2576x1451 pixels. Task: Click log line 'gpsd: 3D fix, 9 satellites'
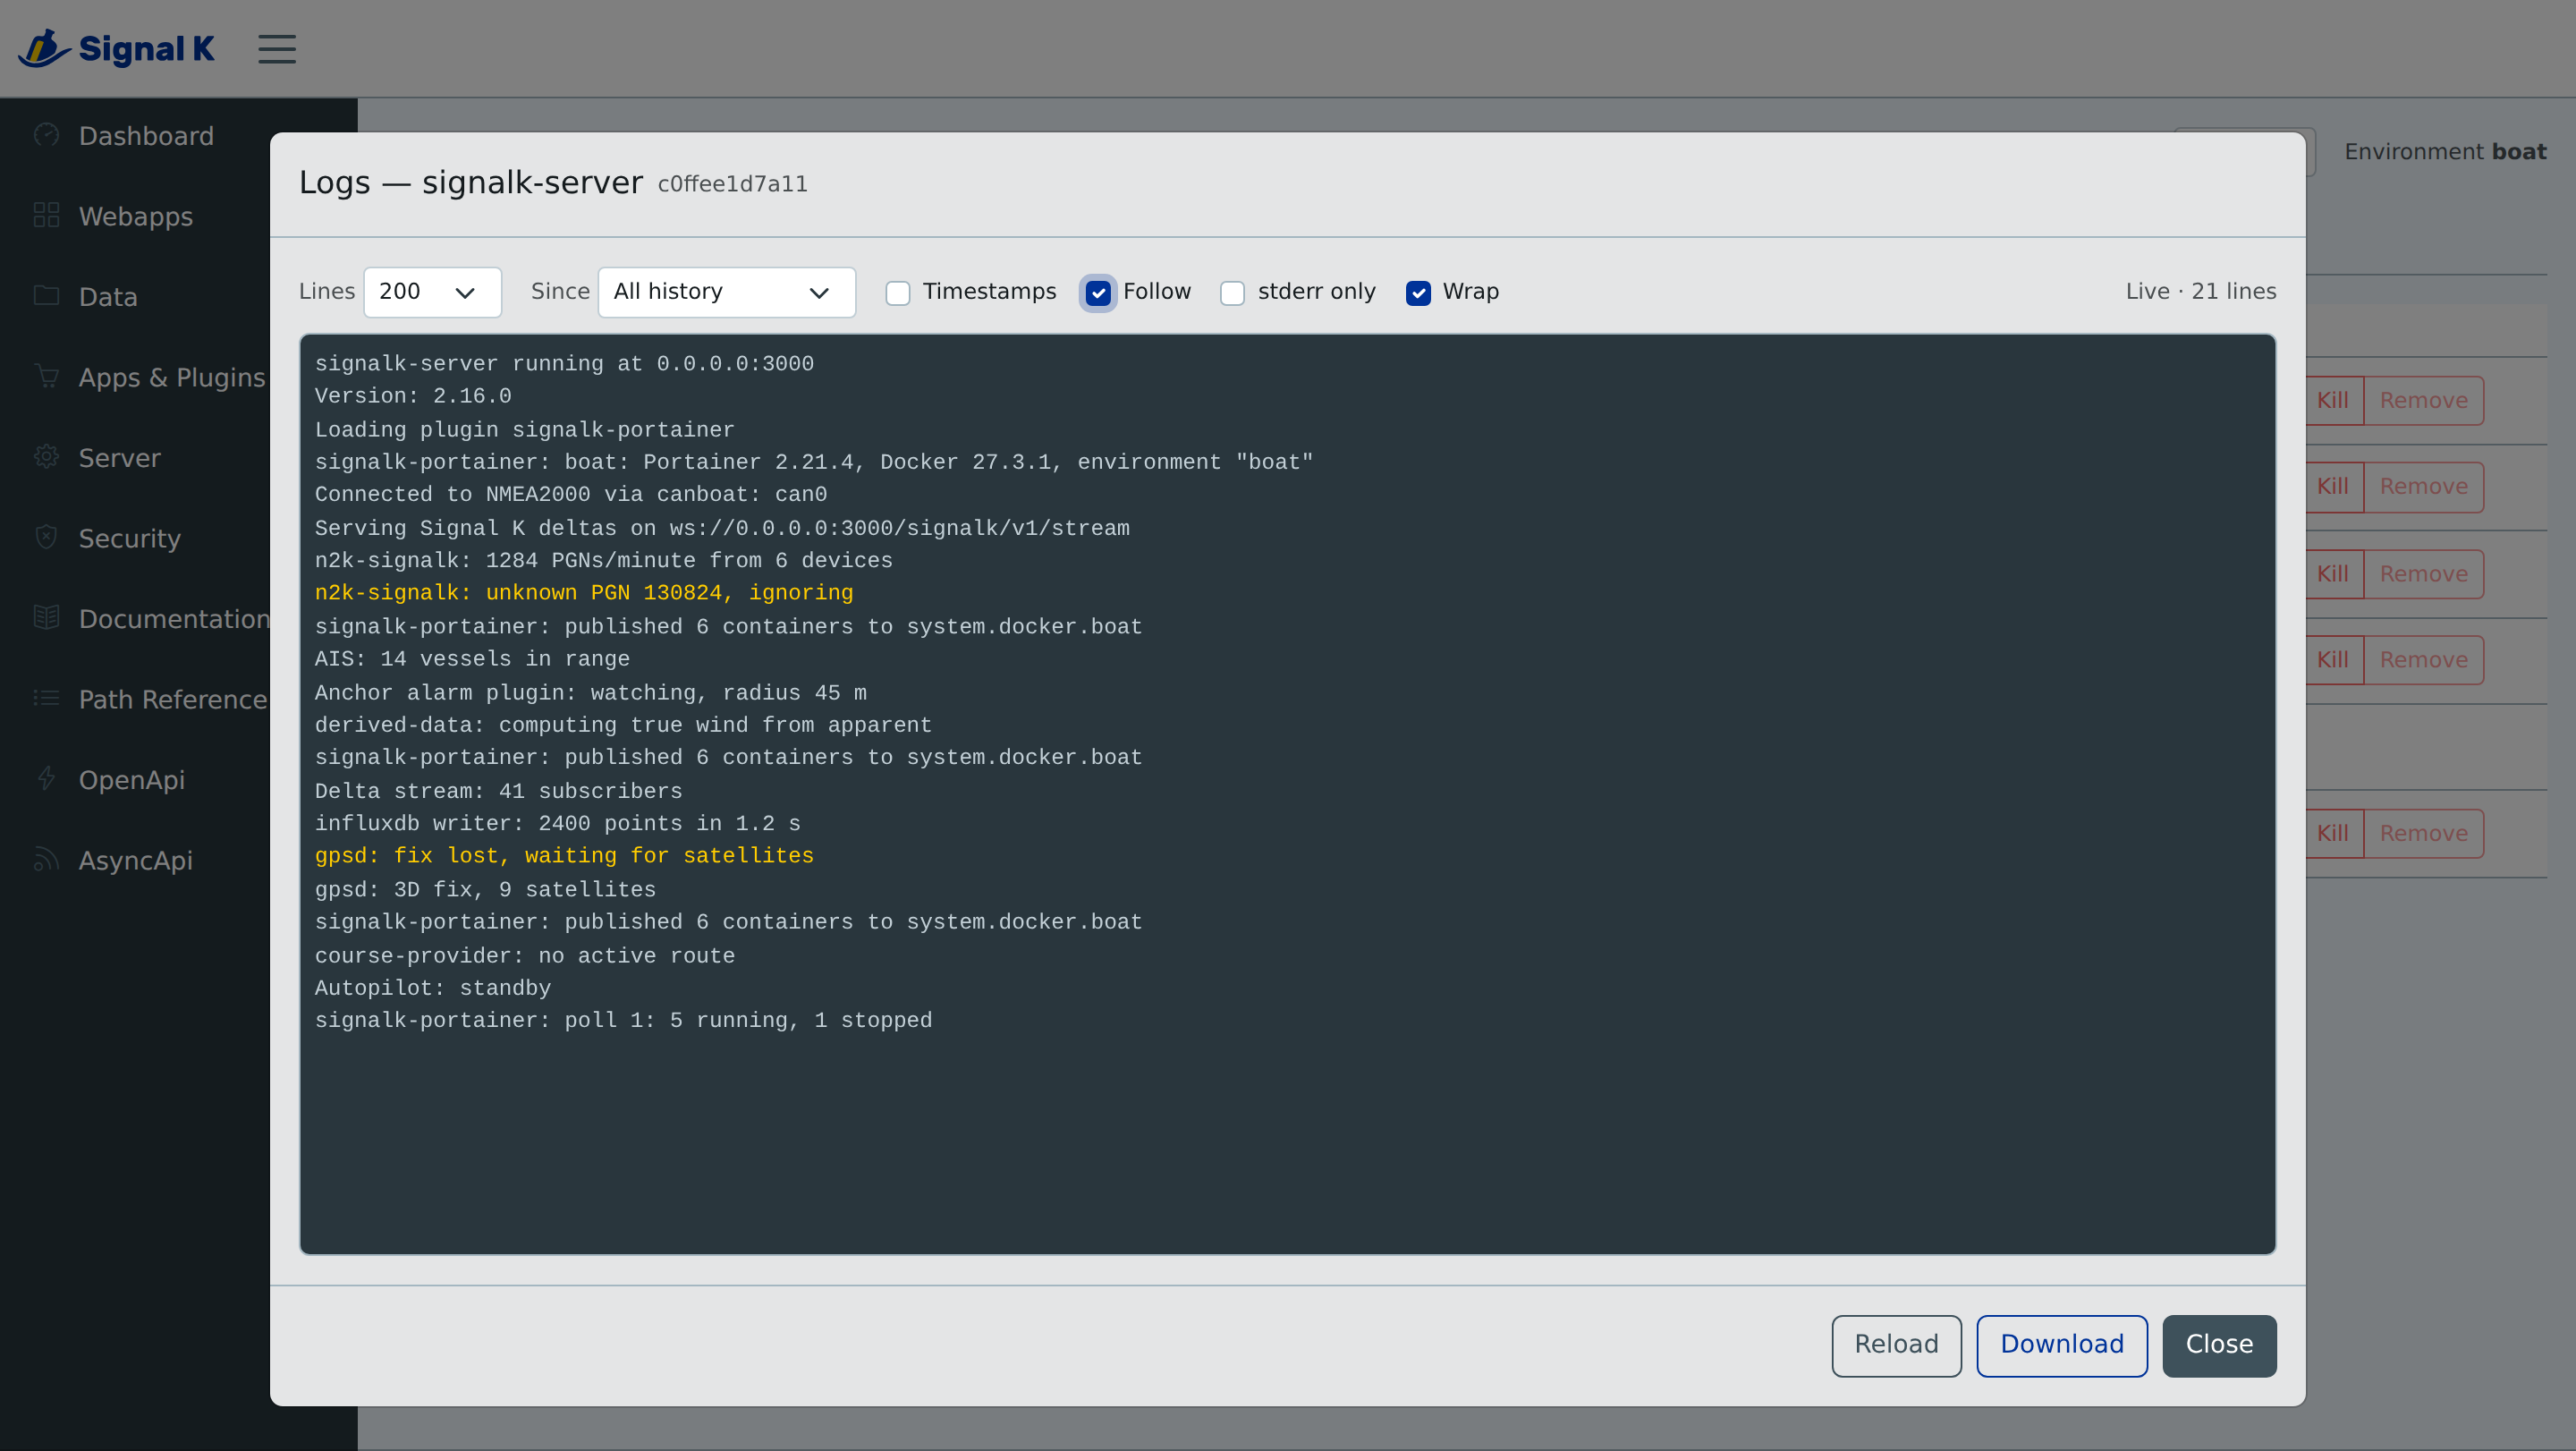(x=485, y=889)
